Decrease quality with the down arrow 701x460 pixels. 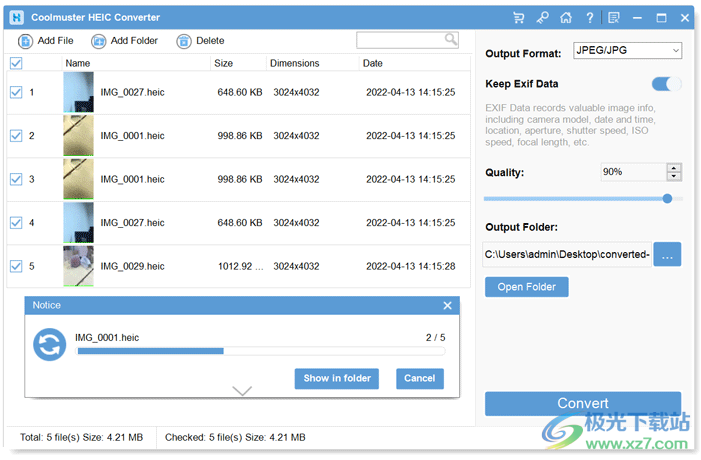coord(674,176)
